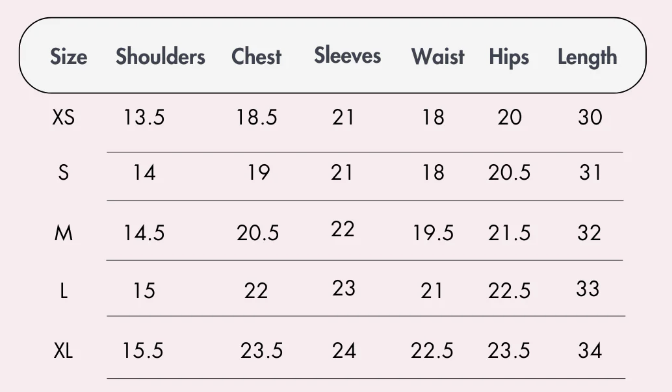Image resolution: width=672 pixels, height=392 pixels.
Task: Click the XL waist value 22.5
Action: point(432,351)
